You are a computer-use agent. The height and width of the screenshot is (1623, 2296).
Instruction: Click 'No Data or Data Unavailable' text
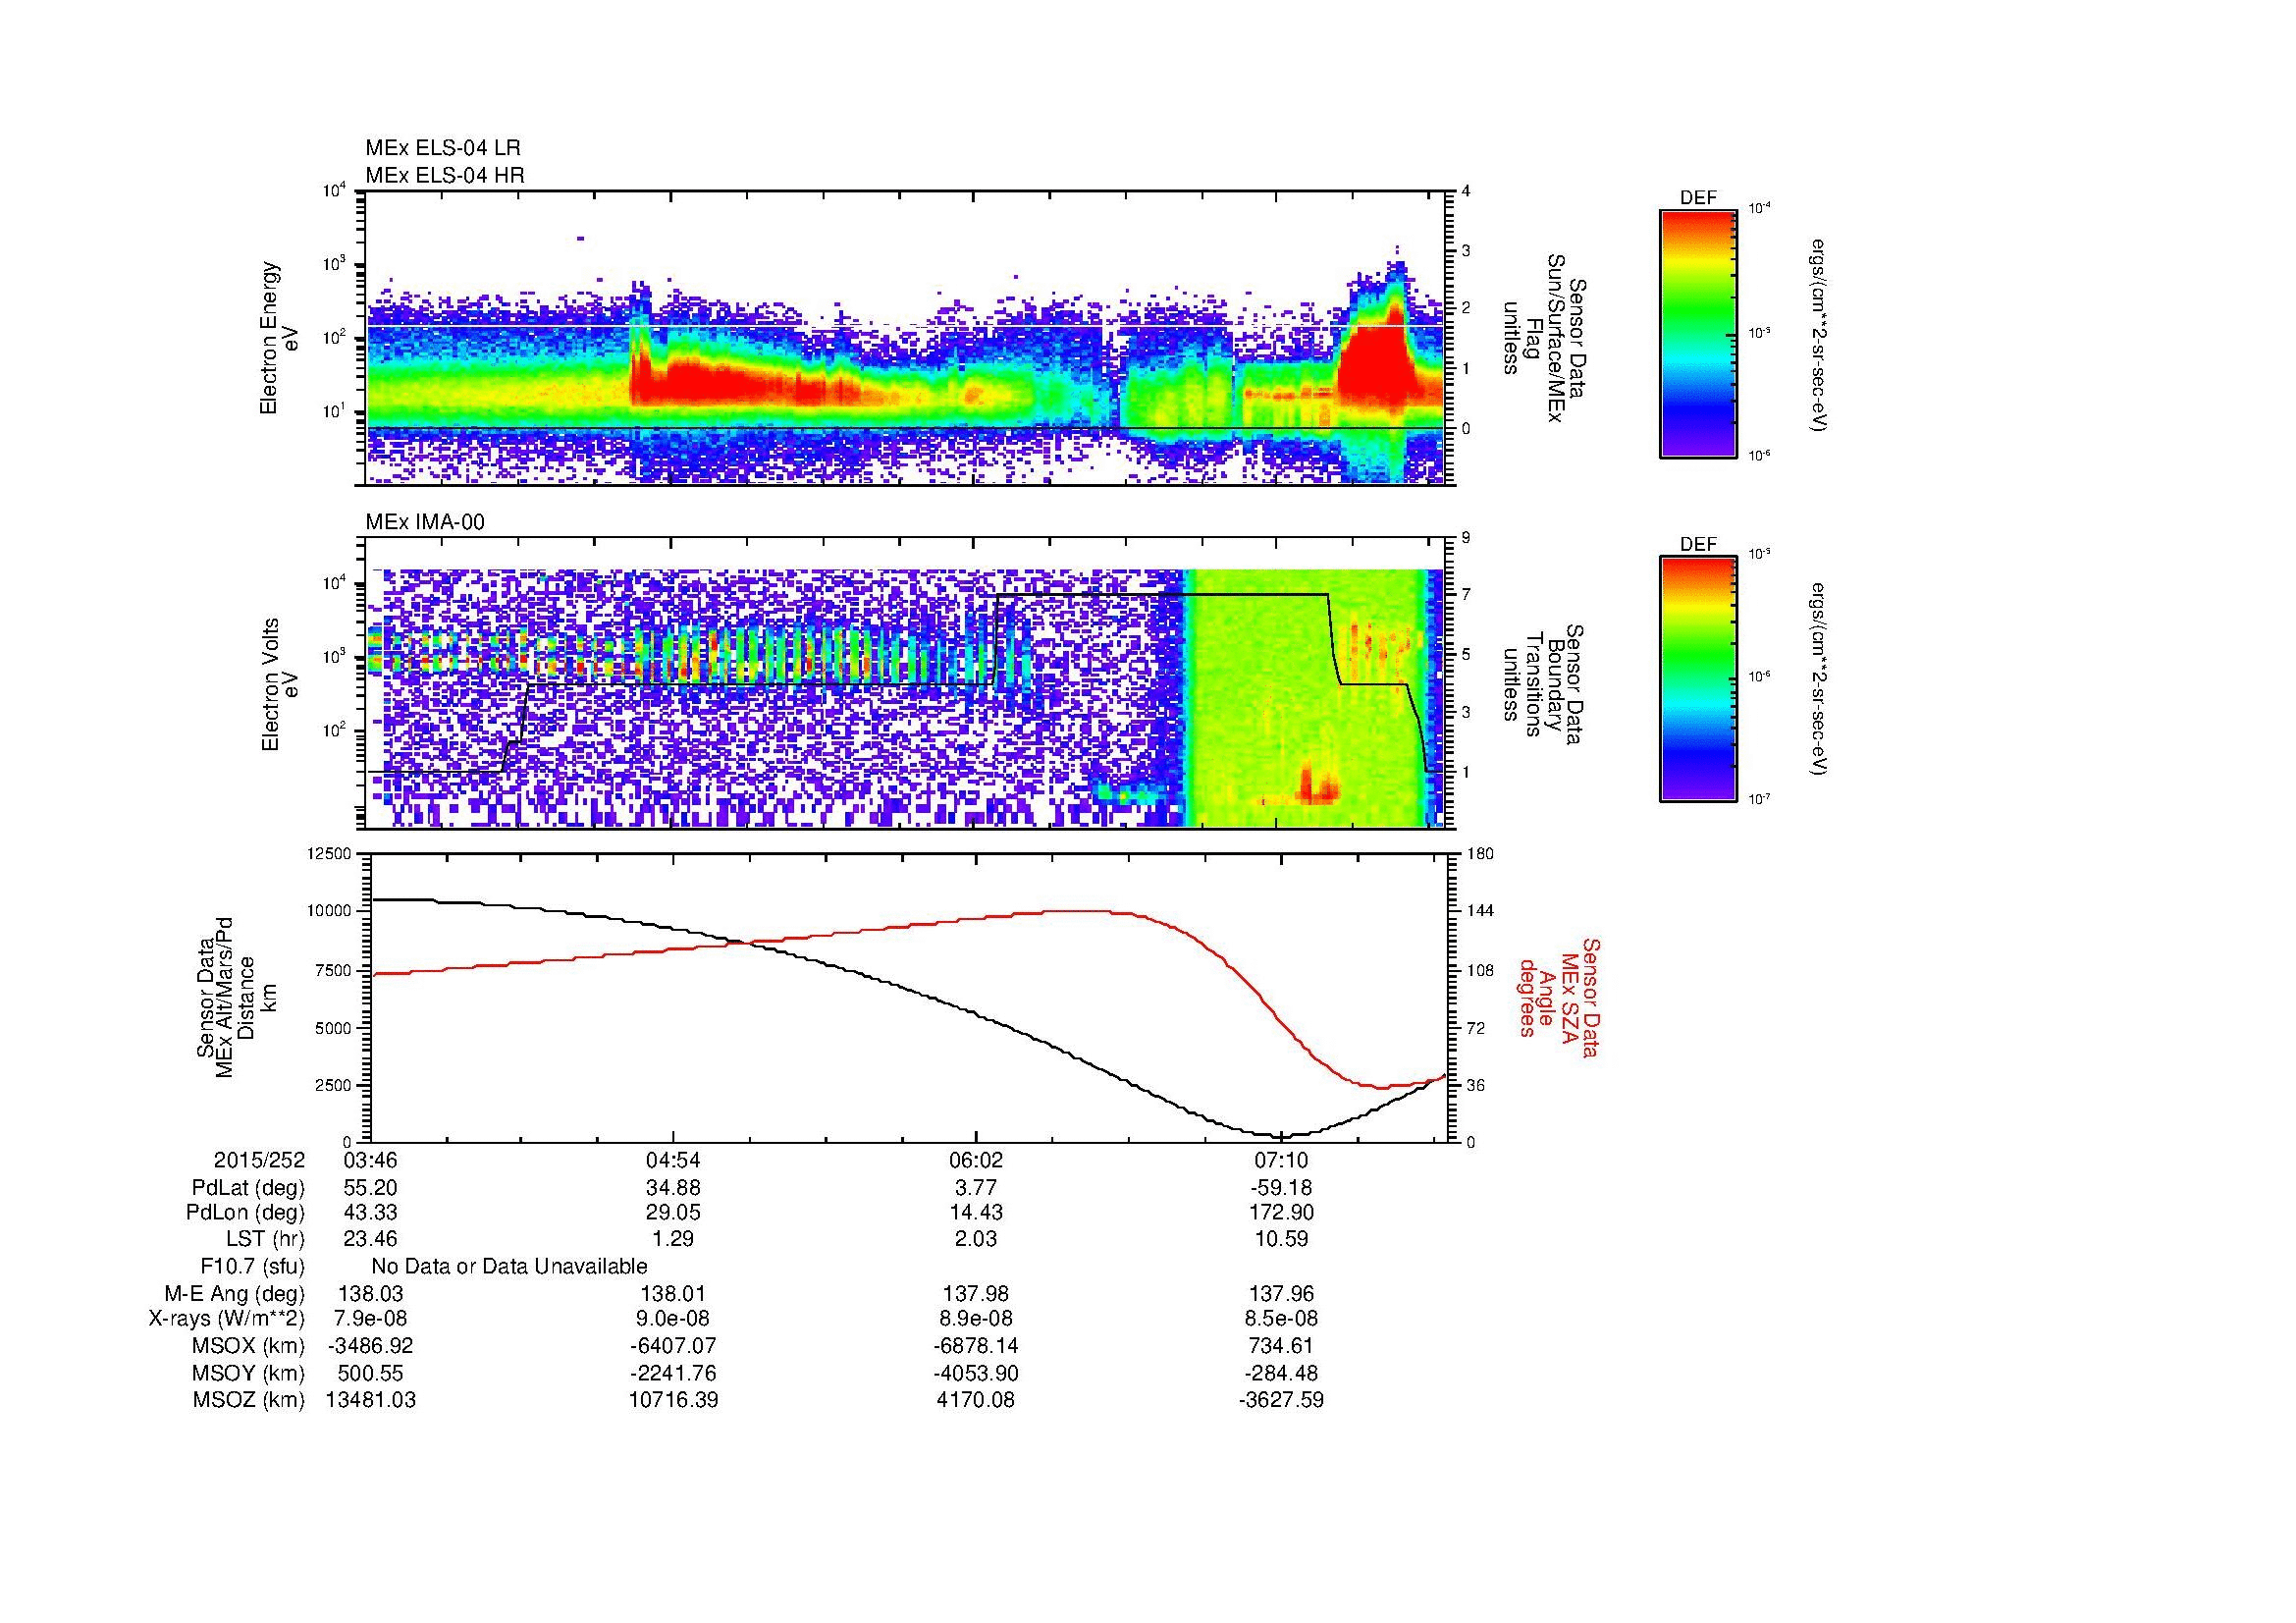click(x=509, y=1266)
